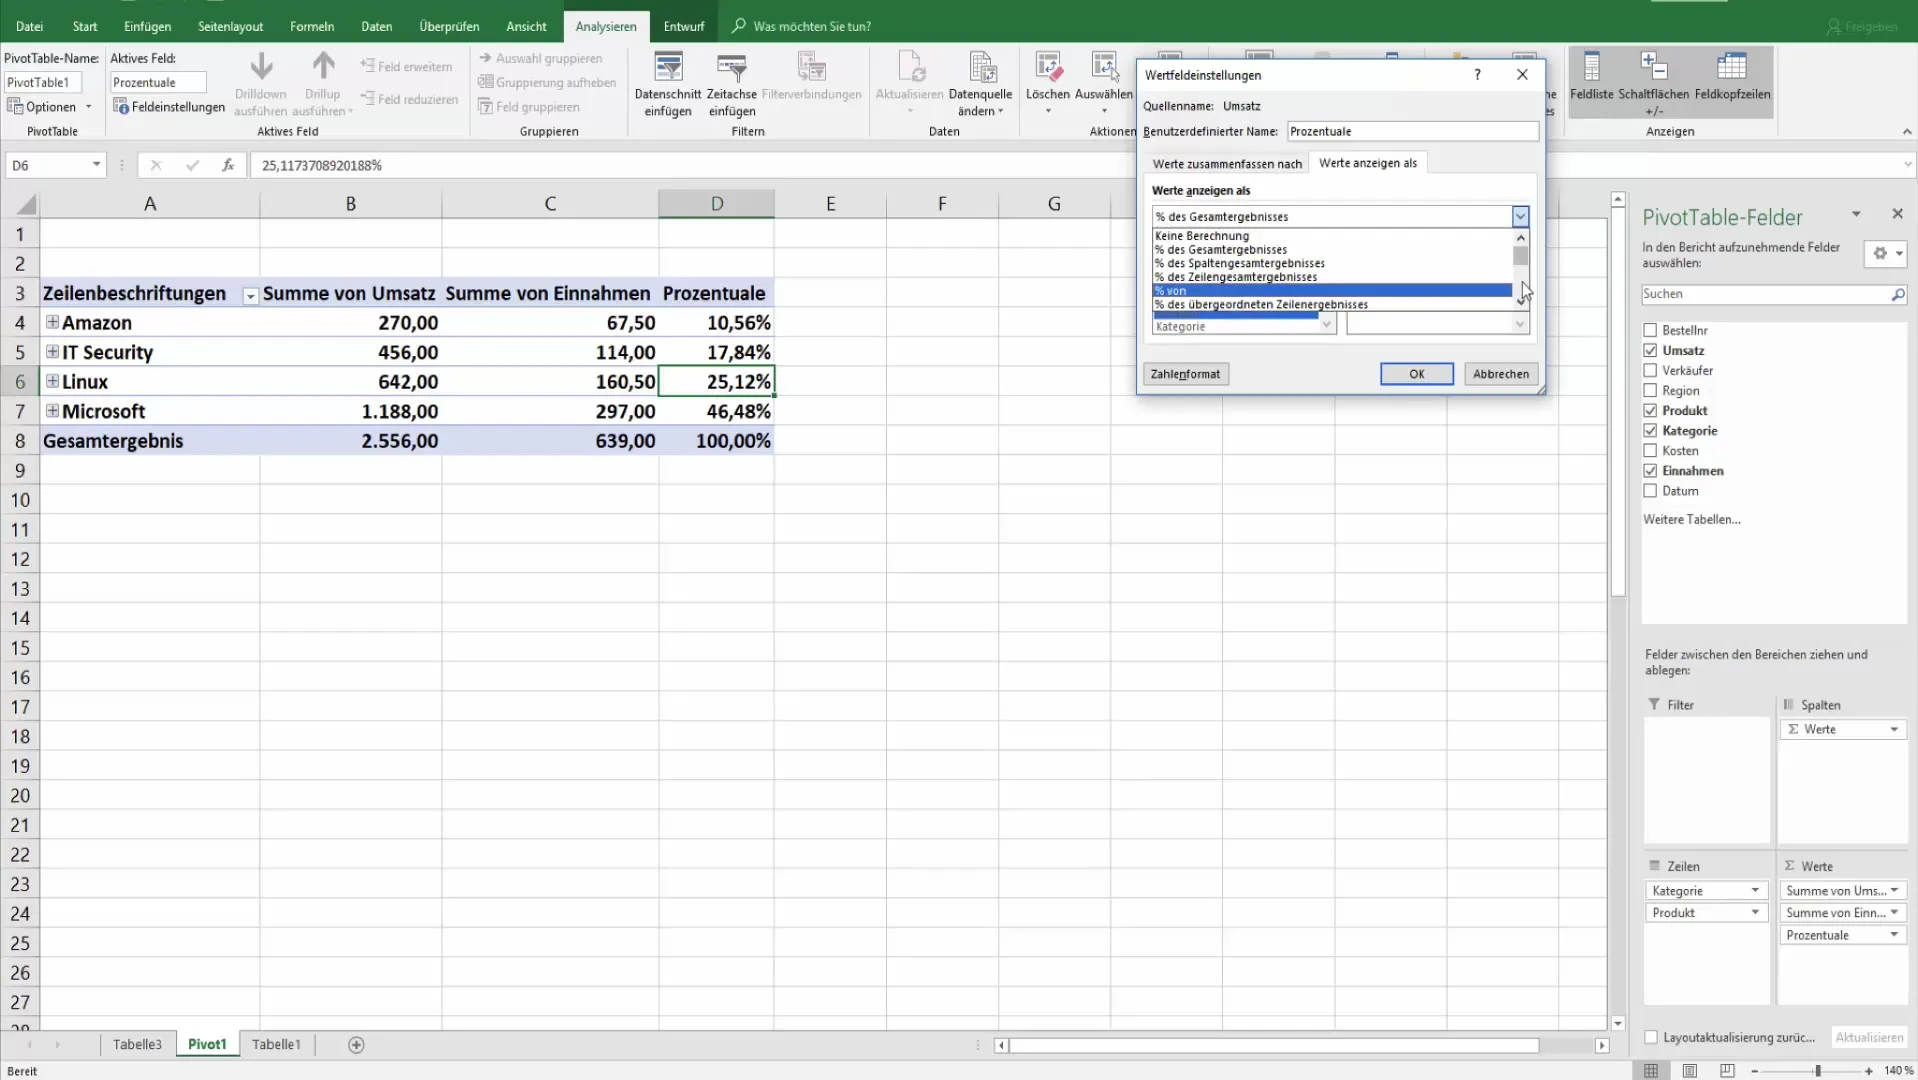Open the Einfügen ribbon tab

pos(148,26)
